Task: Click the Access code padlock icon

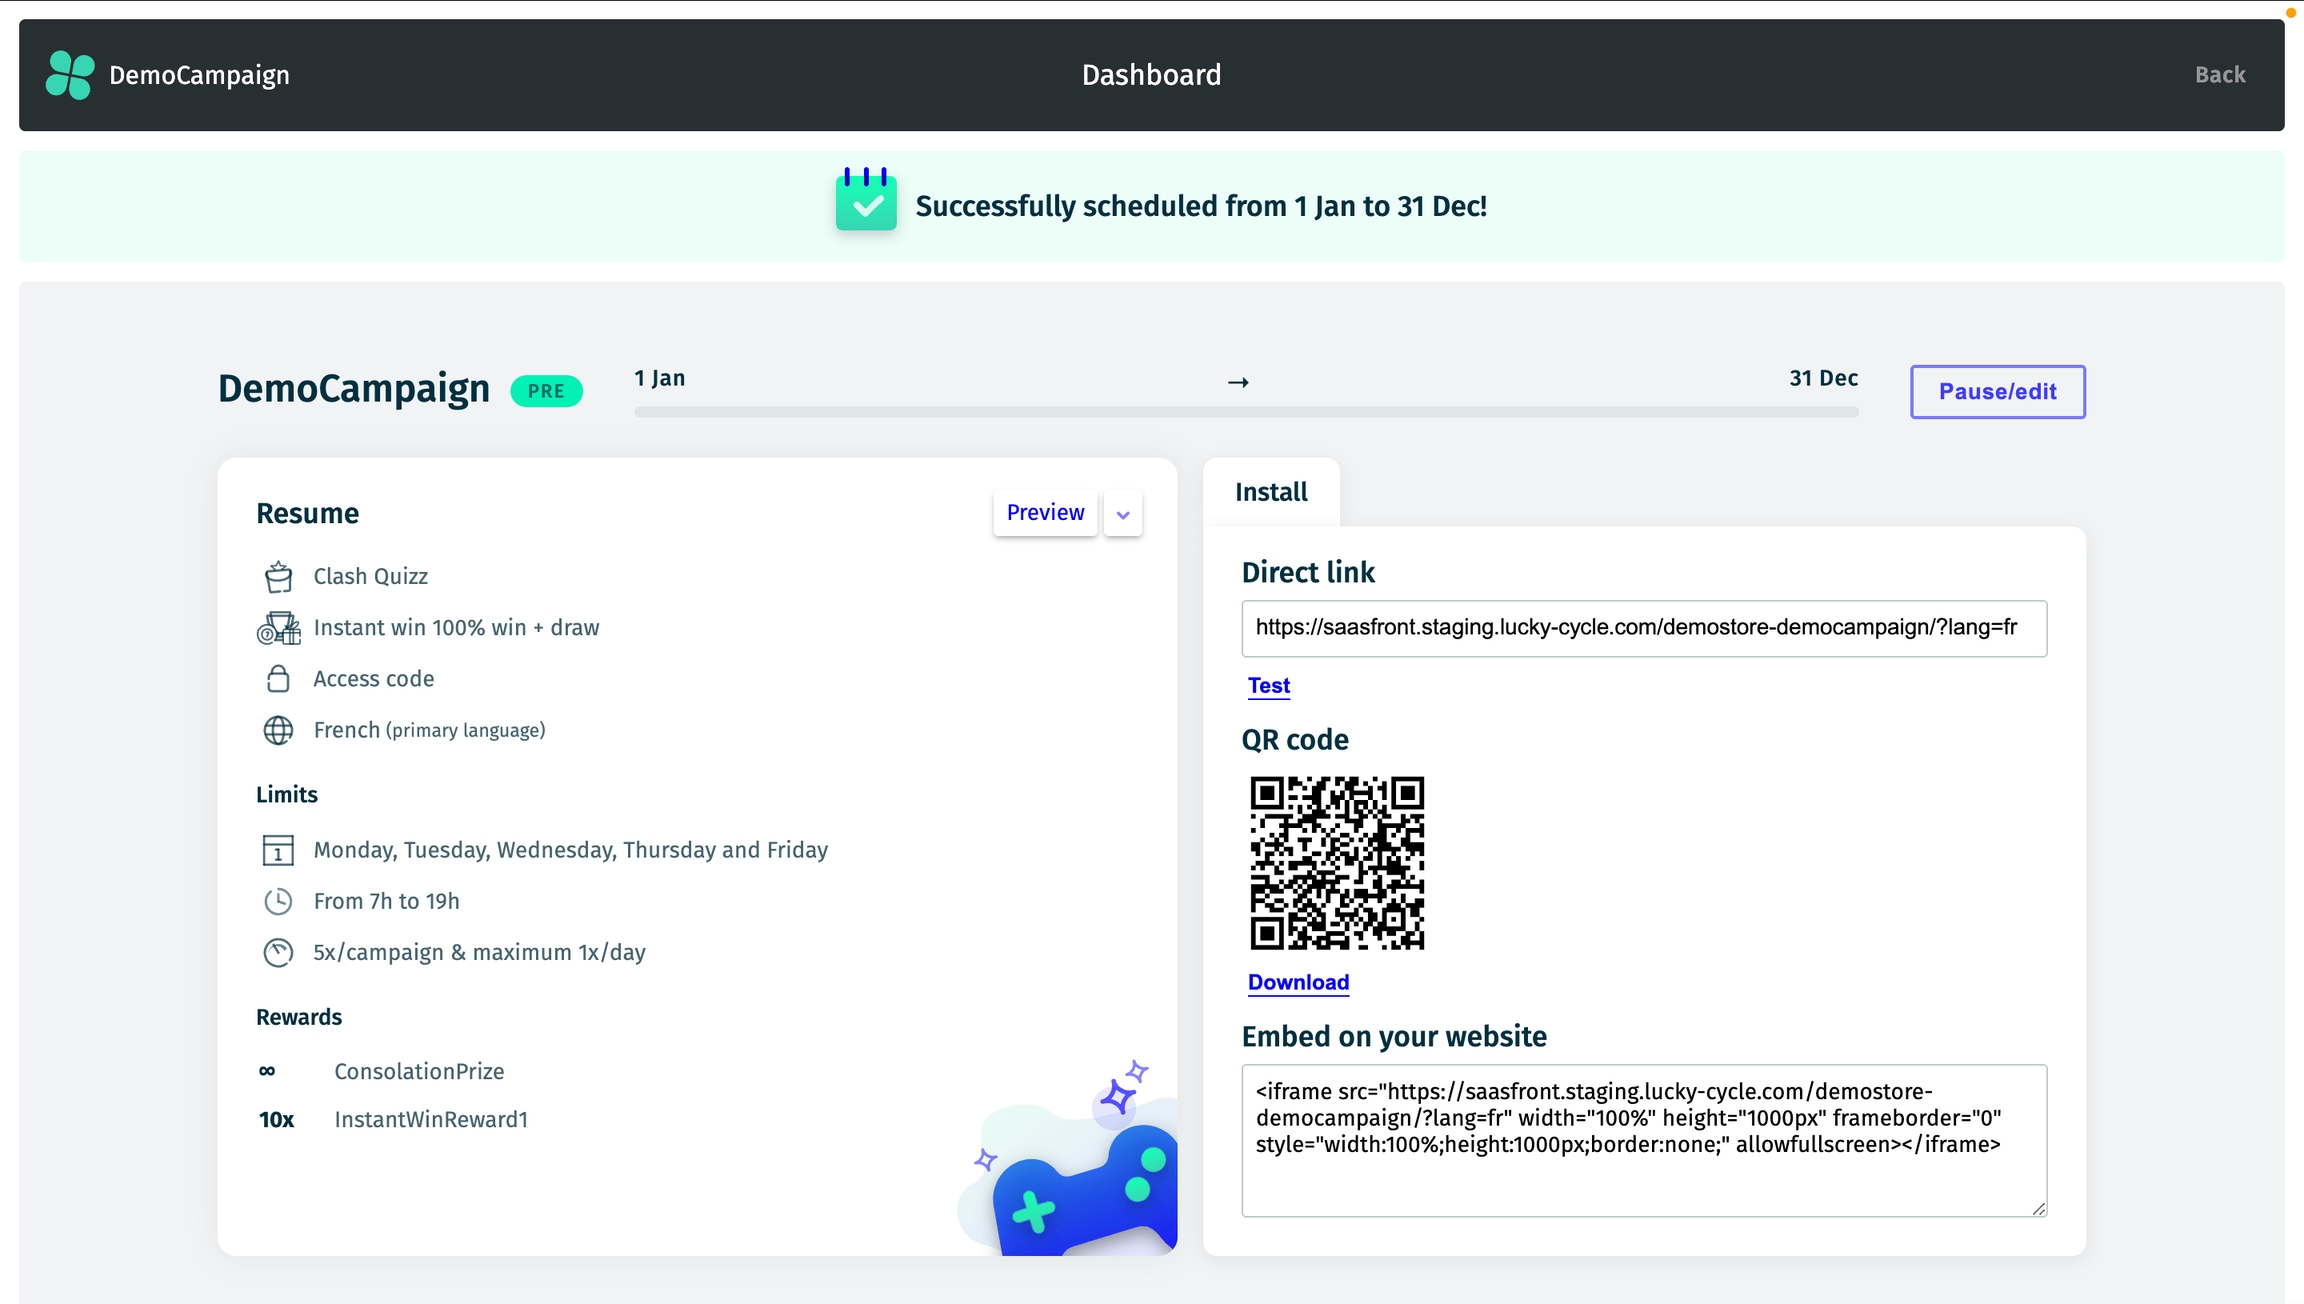Action: [278, 679]
